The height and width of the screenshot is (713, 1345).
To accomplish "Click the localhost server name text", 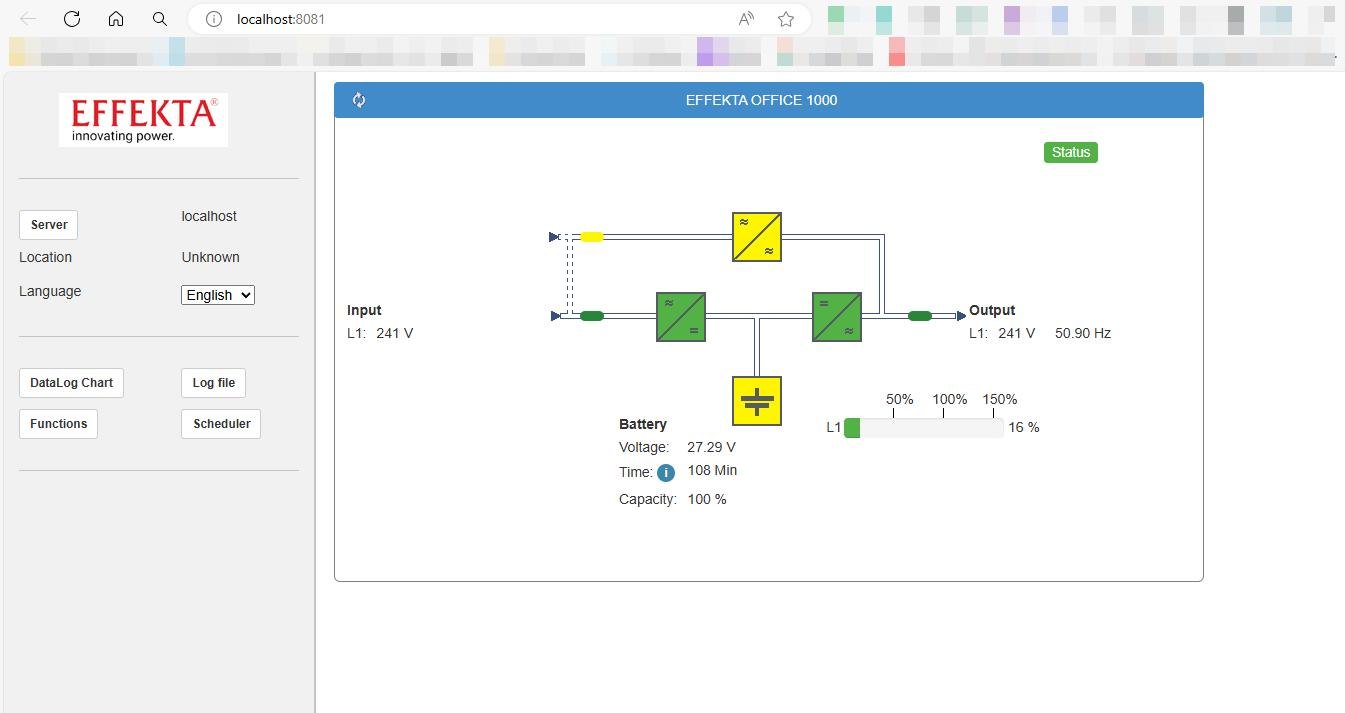I will [209, 216].
